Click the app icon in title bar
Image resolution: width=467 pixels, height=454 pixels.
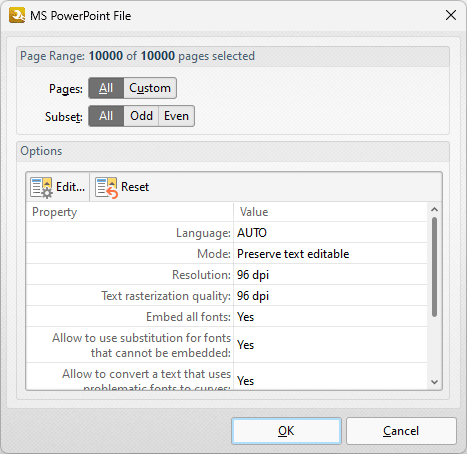point(17,15)
